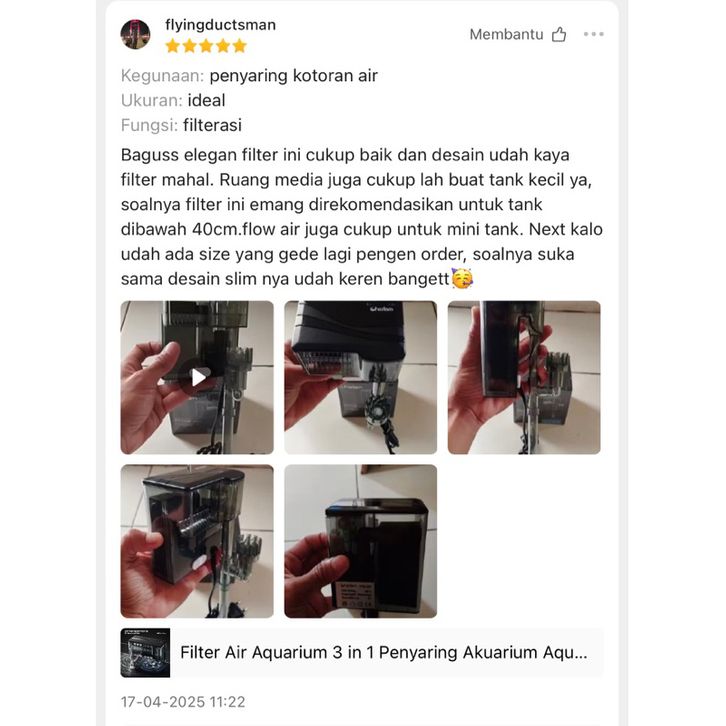Open second review photo showing filter top
726x726 pixels.
(361, 377)
